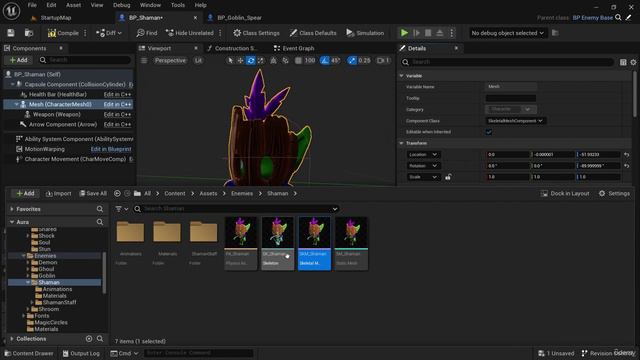This screenshot has height=360, width=640.
Task: Open content filter options
Action: pyautogui.click(x=121, y=209)
